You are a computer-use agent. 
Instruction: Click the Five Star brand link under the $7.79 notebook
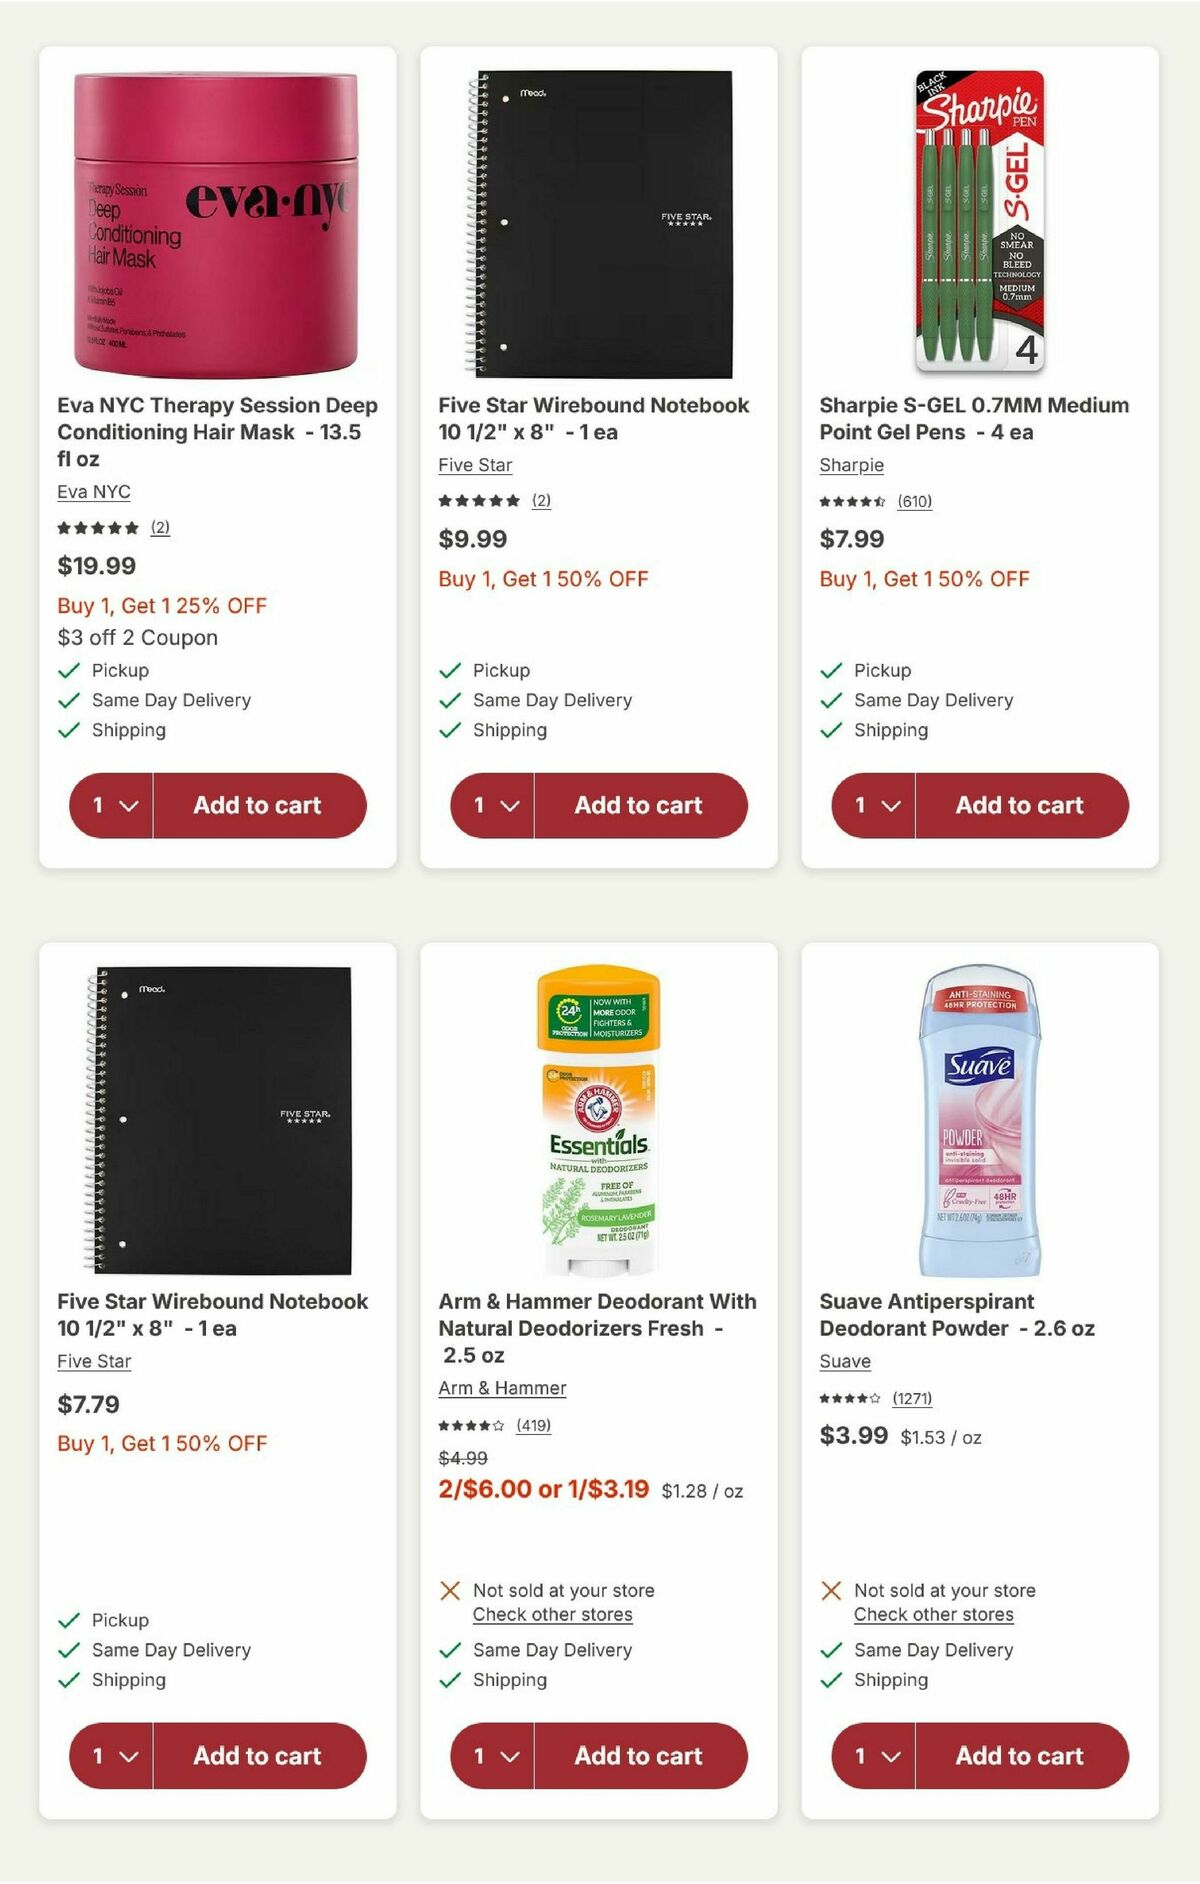tap(94, 1361)
